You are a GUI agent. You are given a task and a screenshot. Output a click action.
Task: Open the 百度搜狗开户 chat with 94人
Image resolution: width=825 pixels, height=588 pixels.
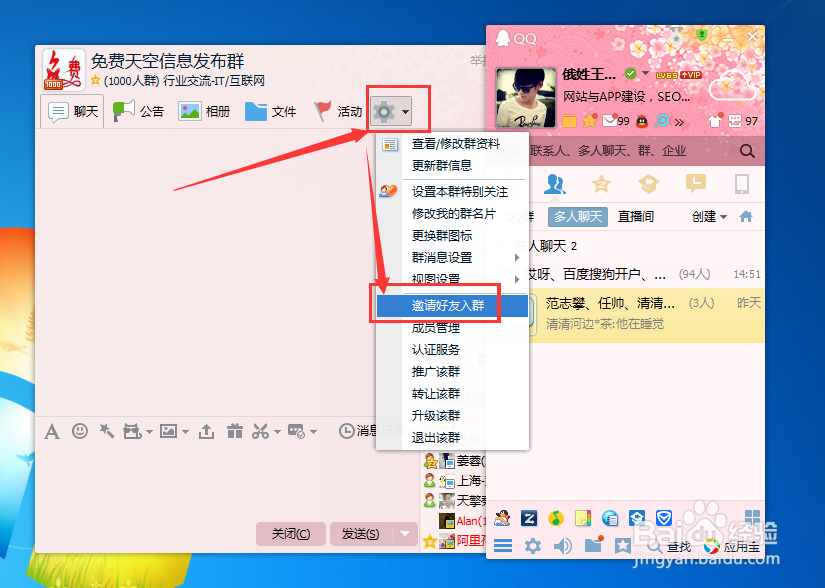[x=625, y=274]
